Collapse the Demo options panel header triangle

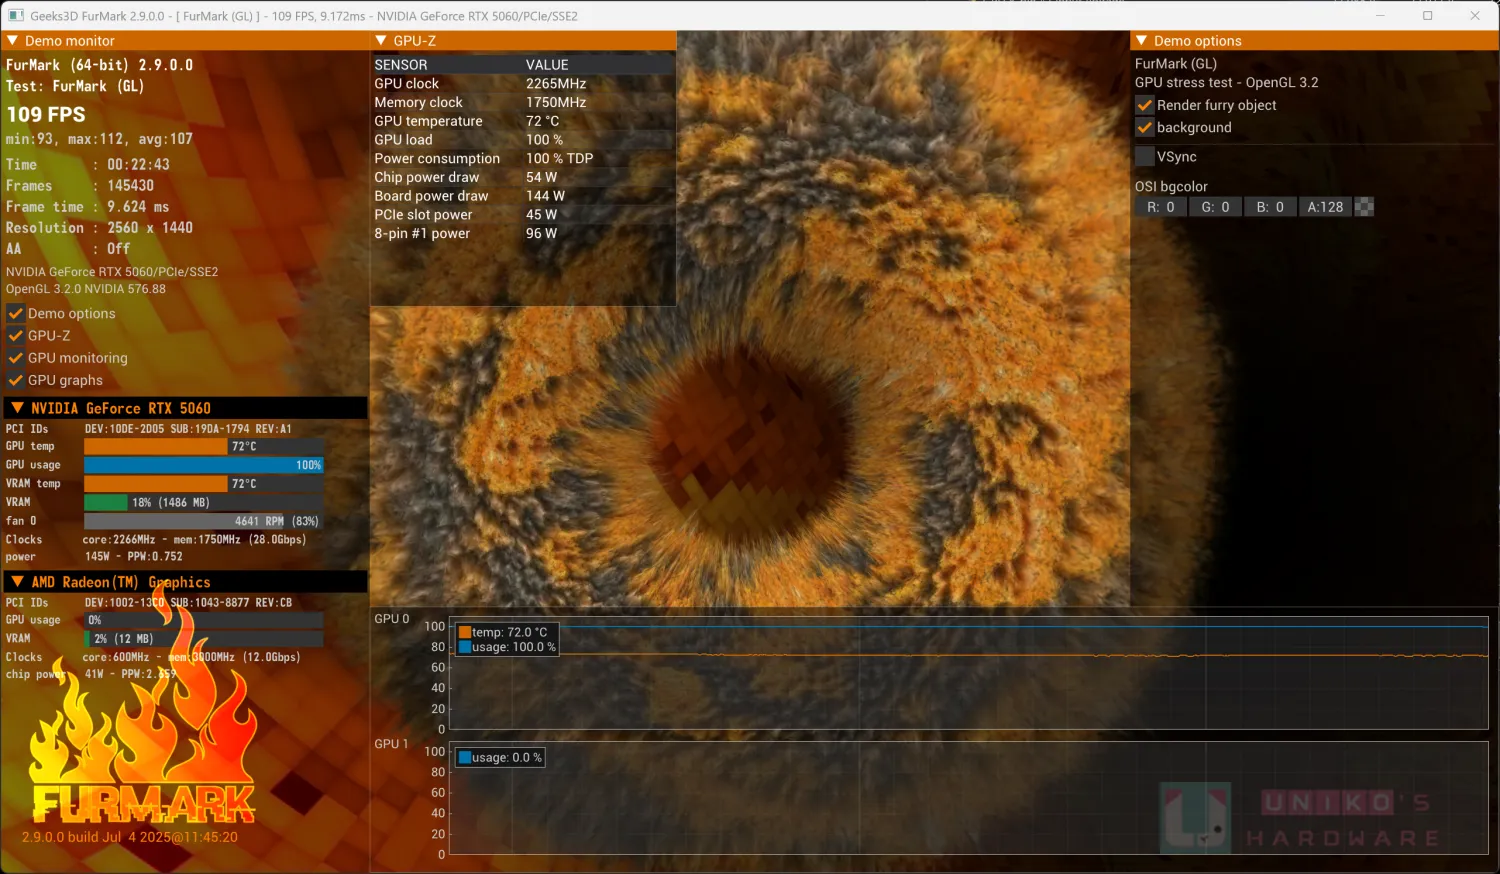click(1142, 41)
